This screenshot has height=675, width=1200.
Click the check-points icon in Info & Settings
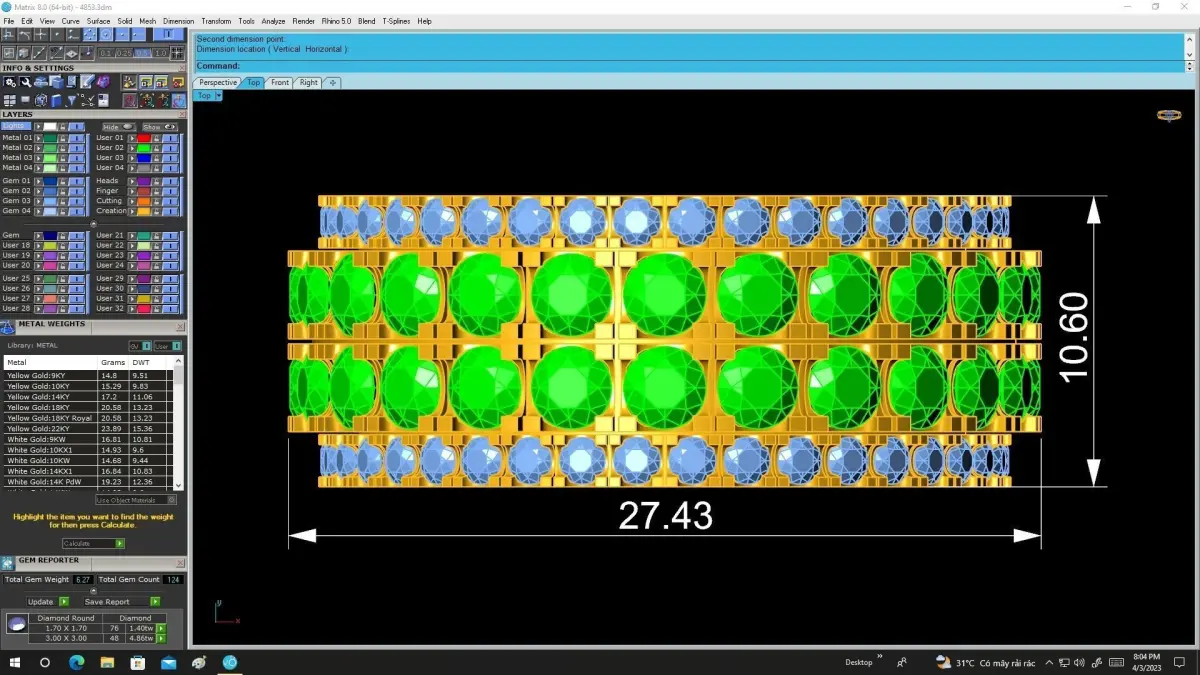point(88,100)
